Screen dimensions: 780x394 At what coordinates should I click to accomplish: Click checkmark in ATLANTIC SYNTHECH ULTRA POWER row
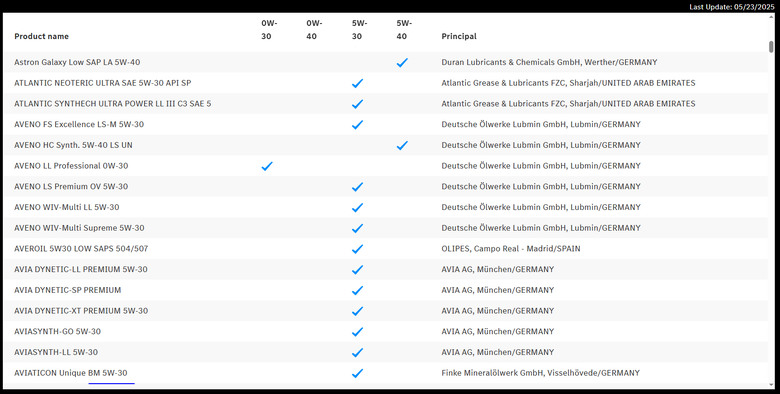click(357, 104)
